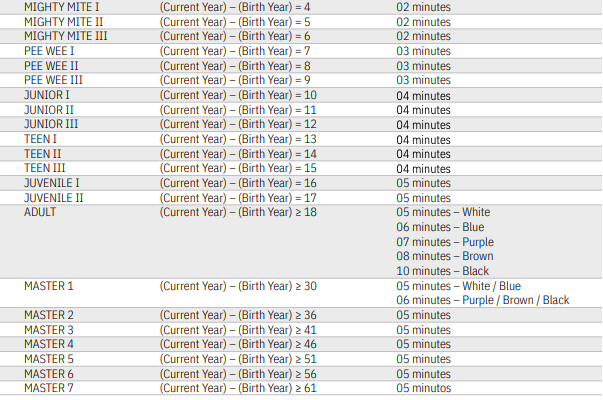
Task: Click the ADULT division label
Action: [40, 212]
